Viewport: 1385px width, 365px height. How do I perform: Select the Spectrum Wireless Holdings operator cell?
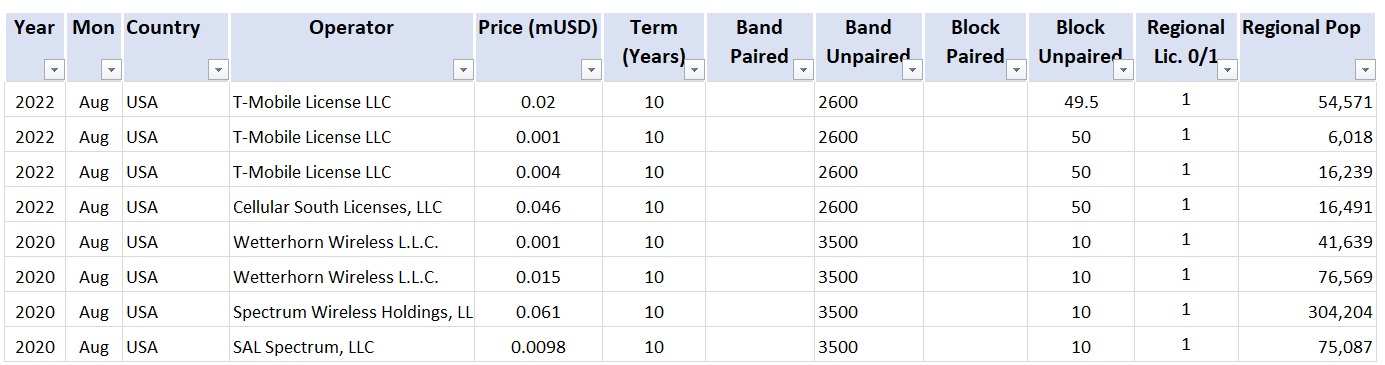coord(352,312)
